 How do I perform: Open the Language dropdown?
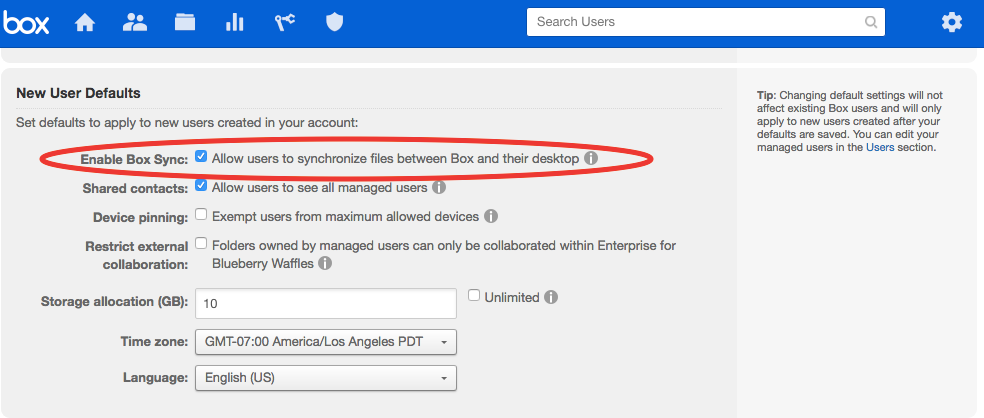tap(326, 378)
